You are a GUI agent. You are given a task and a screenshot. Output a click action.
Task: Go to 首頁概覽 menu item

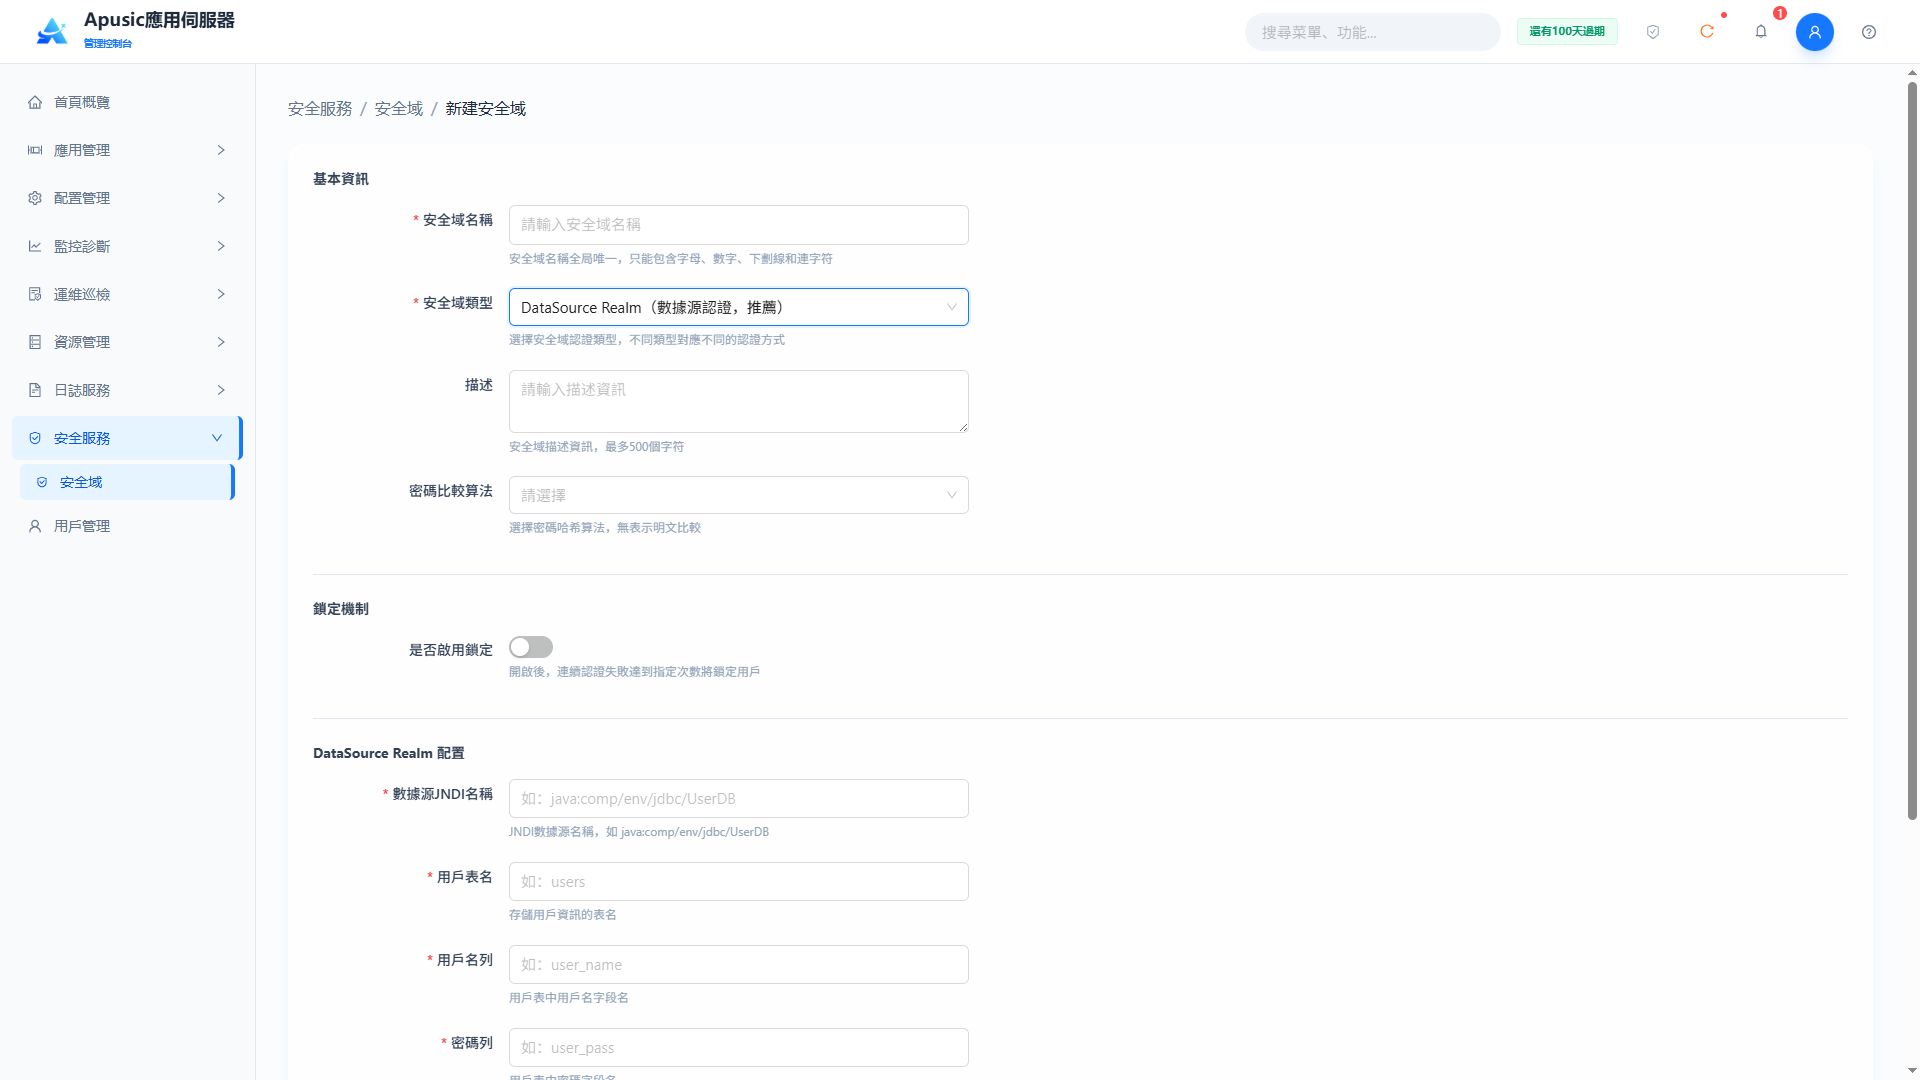point(127,102)
